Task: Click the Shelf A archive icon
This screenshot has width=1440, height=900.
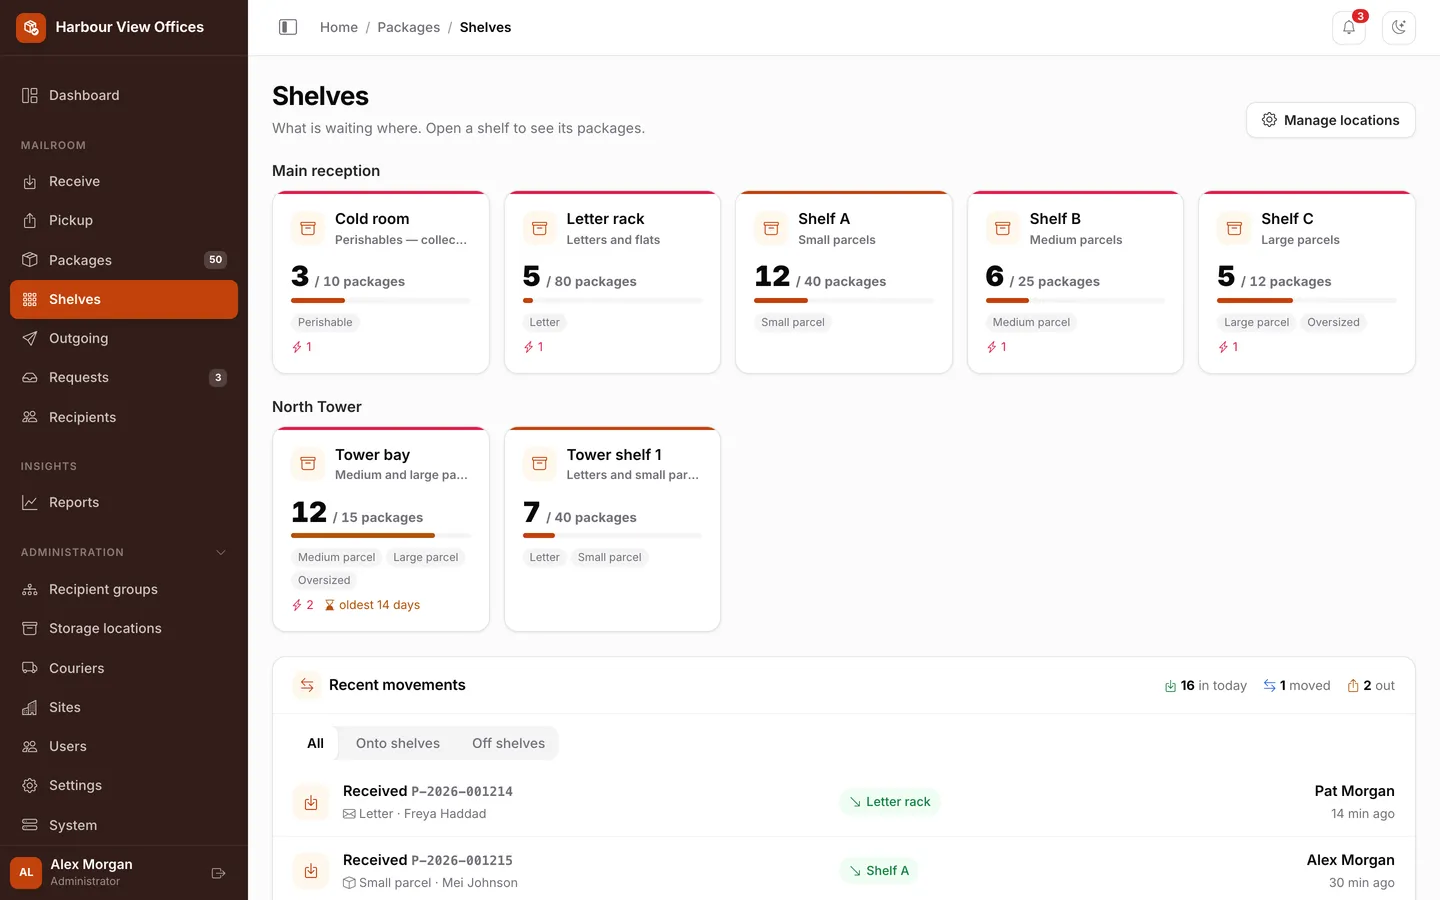Action: tap(771, 228)
